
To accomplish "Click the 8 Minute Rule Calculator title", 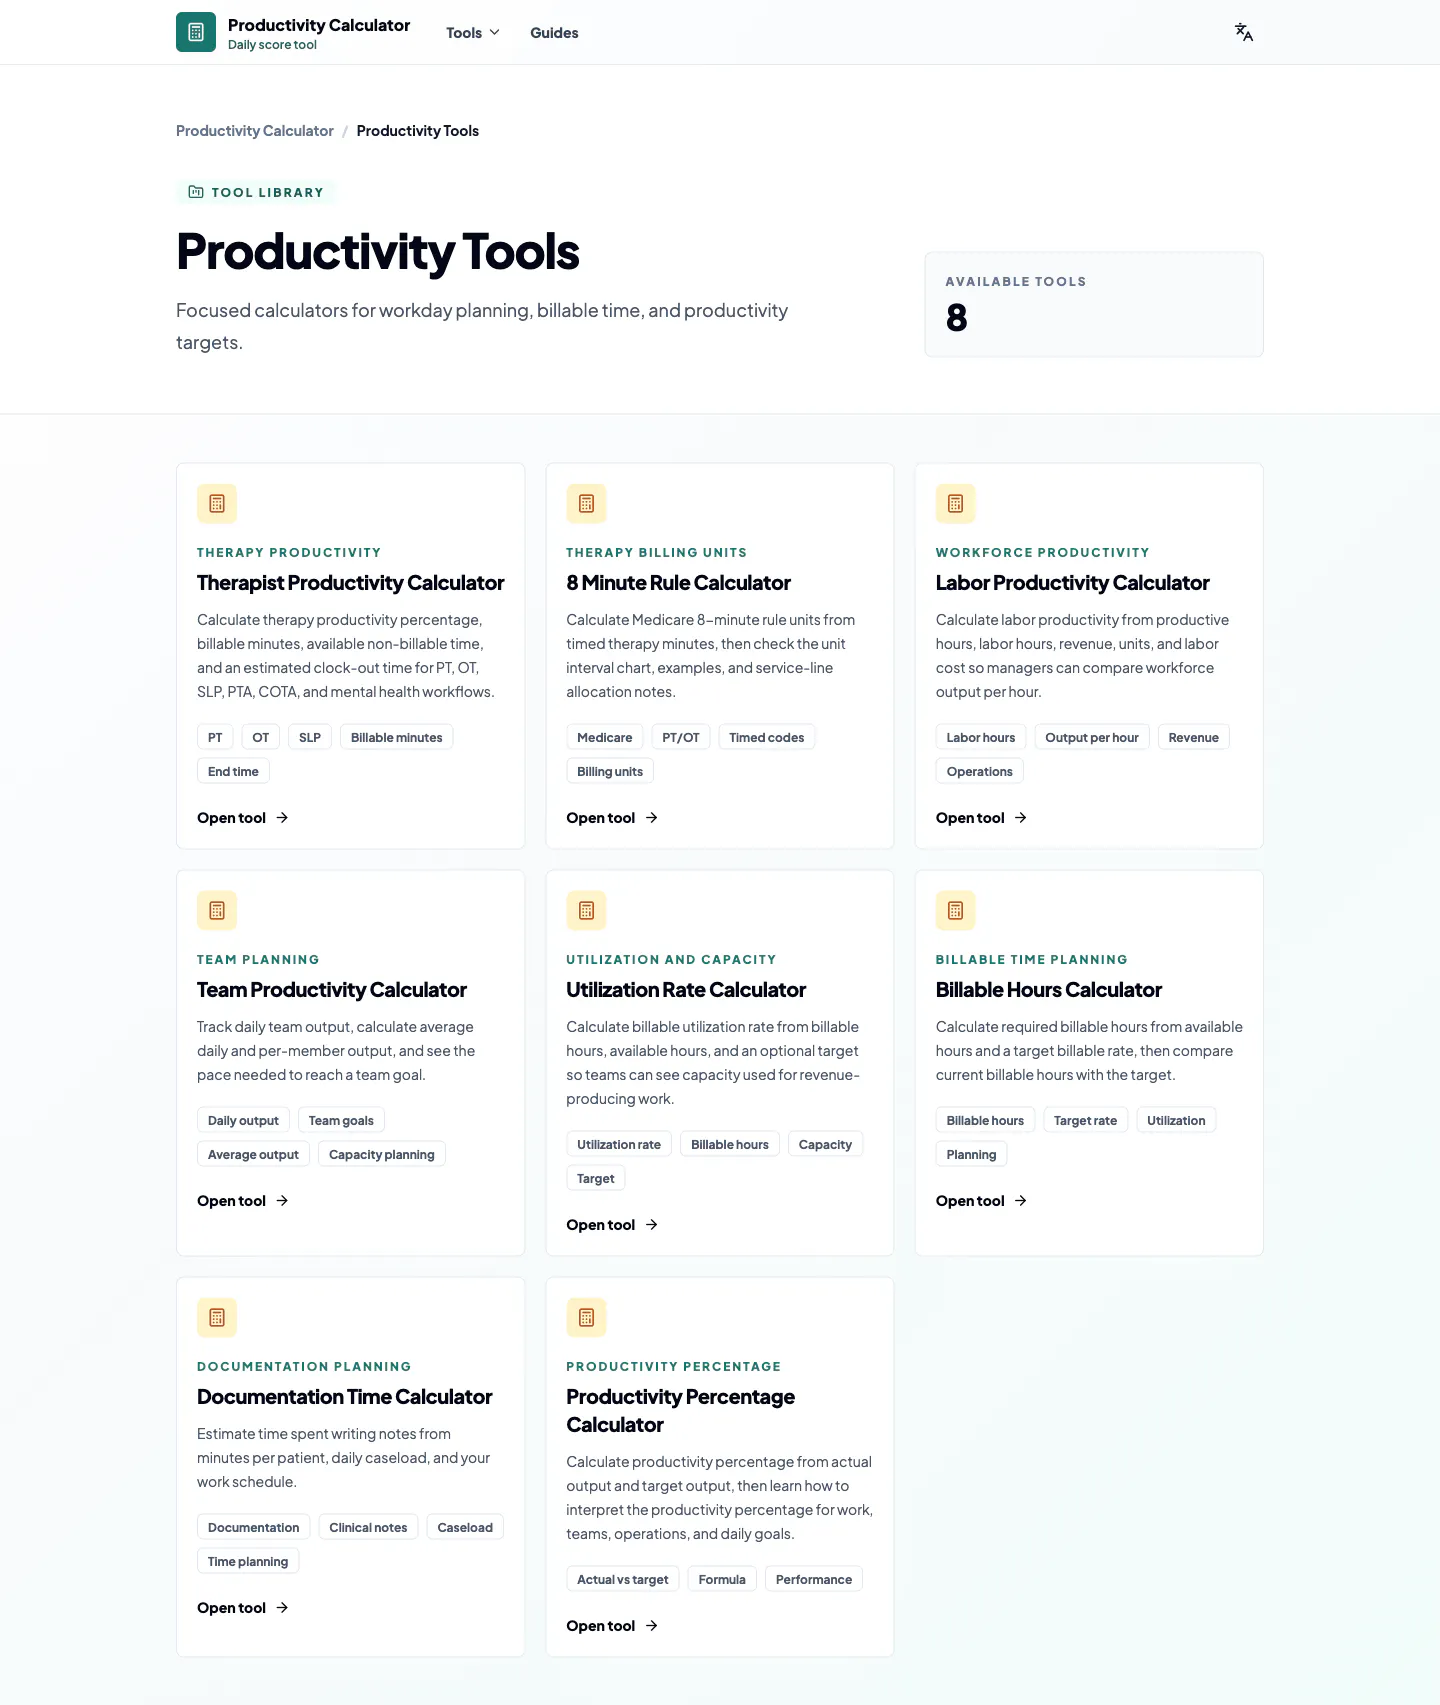I will pyautogui.click(x=678, y=583).
